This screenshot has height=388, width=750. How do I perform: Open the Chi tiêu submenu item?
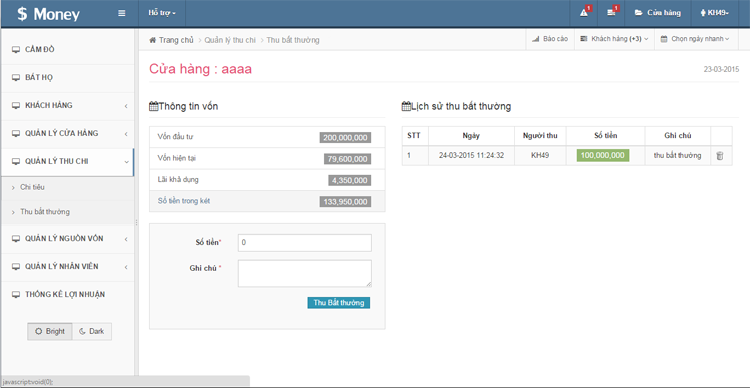point(67,188)
